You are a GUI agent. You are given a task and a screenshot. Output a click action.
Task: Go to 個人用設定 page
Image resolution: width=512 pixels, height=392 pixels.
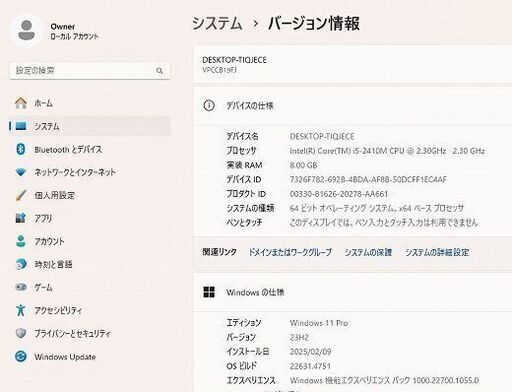(90, 195)
